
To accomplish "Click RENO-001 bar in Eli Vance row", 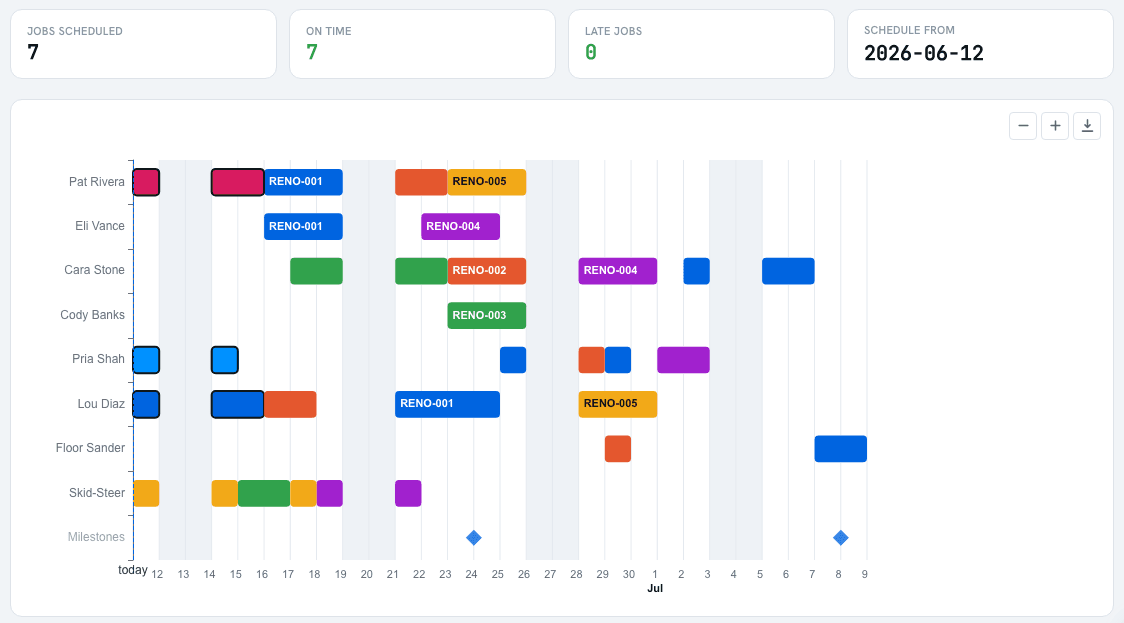I will (x=303, y=227).
